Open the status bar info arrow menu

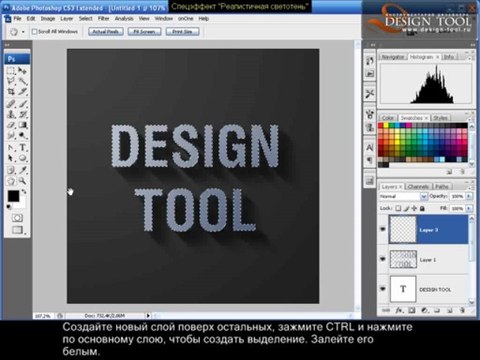coord(148,315)
